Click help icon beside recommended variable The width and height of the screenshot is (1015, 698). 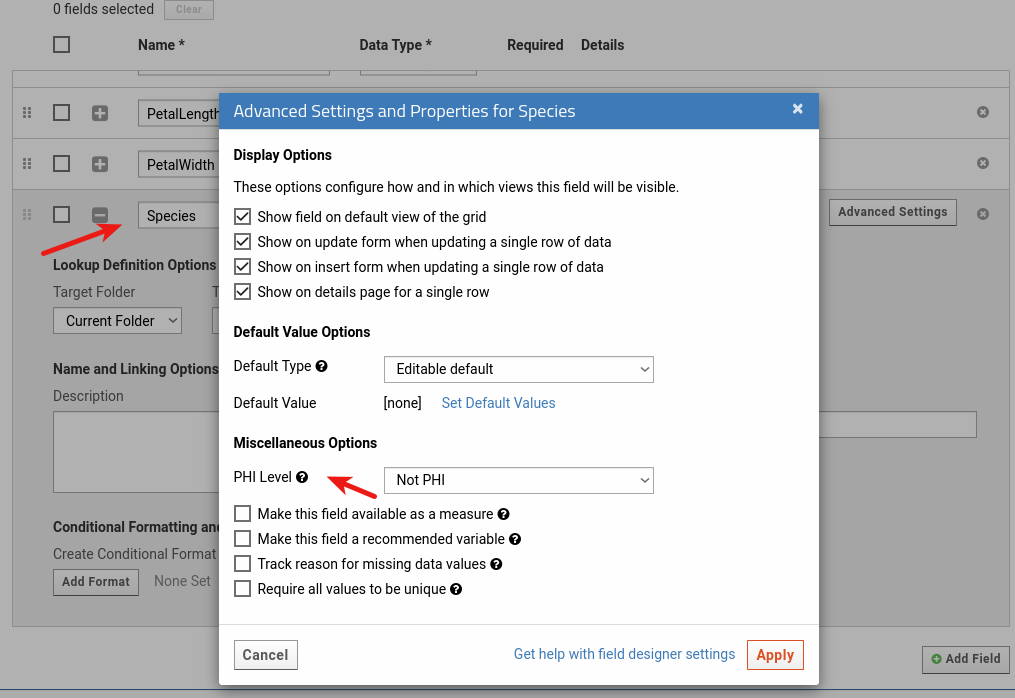pyautogui.click(x=515, y=539)
